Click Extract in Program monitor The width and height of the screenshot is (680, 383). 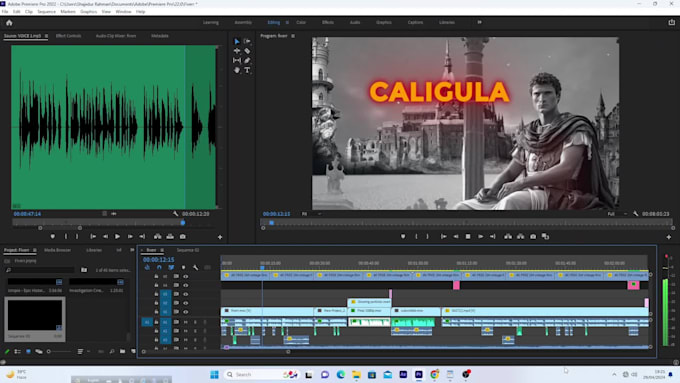coord(520,236)
